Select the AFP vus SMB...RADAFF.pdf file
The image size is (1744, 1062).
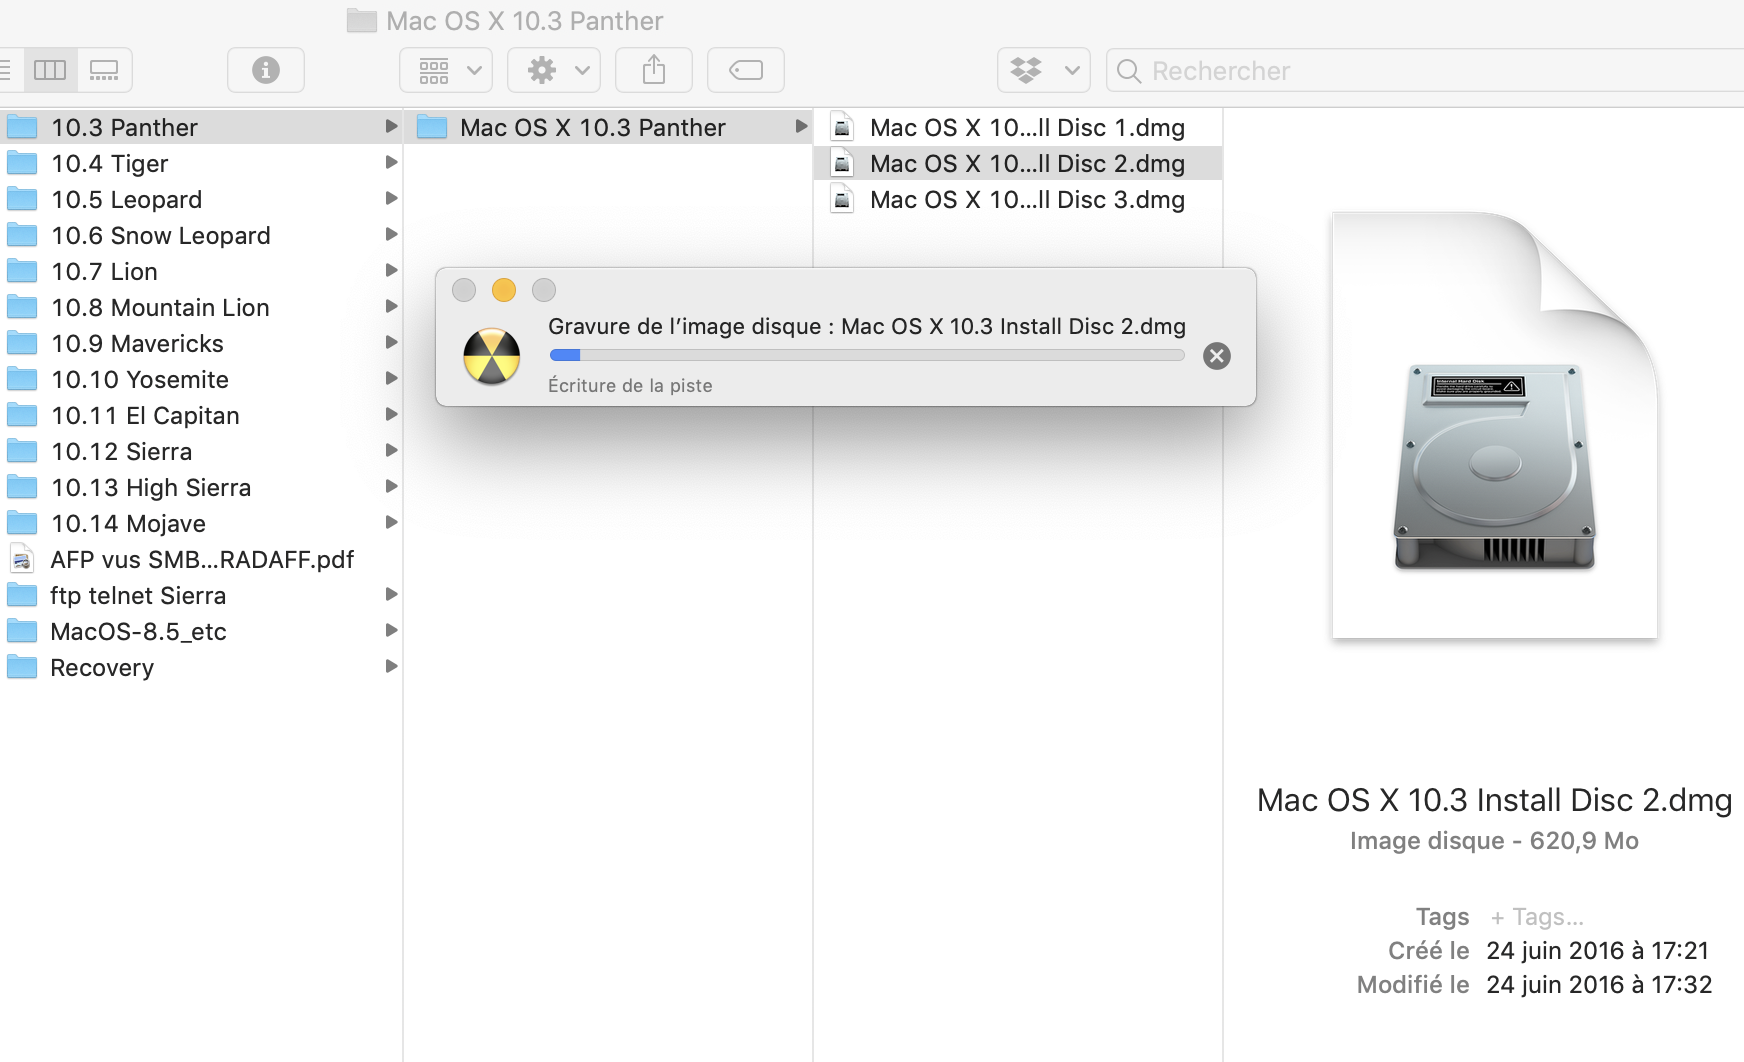[201, 559]
